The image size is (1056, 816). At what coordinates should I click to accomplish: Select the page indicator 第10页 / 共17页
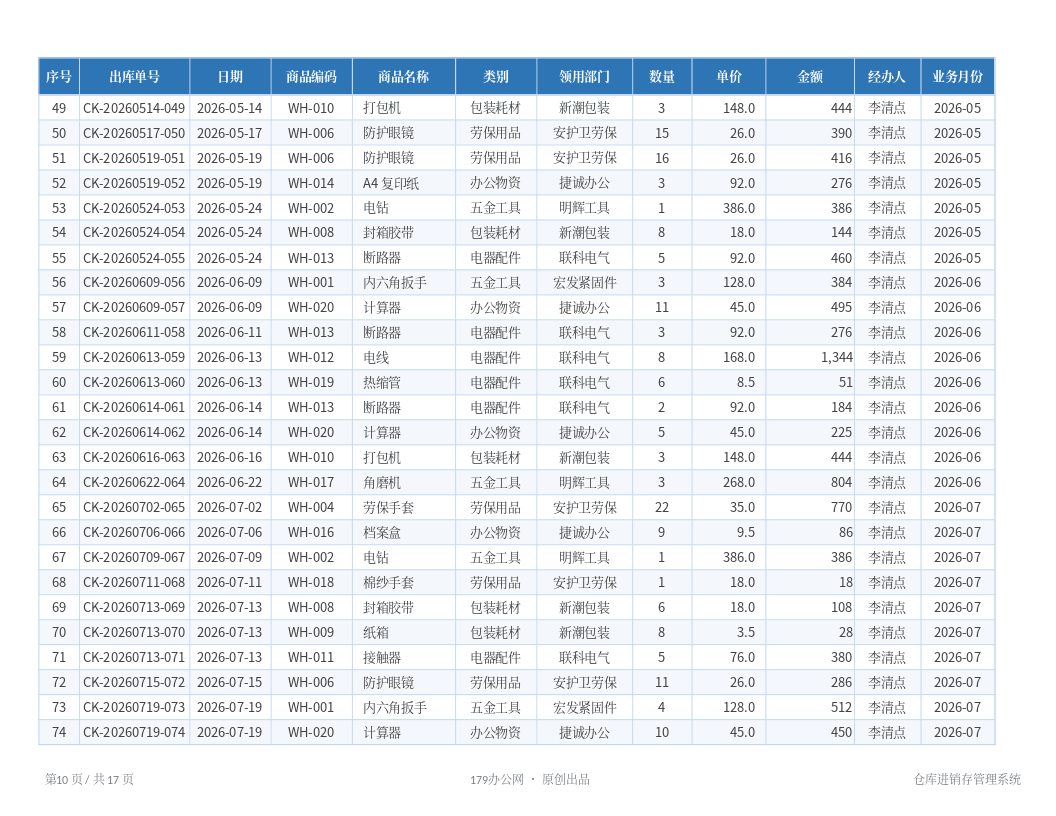90,779
